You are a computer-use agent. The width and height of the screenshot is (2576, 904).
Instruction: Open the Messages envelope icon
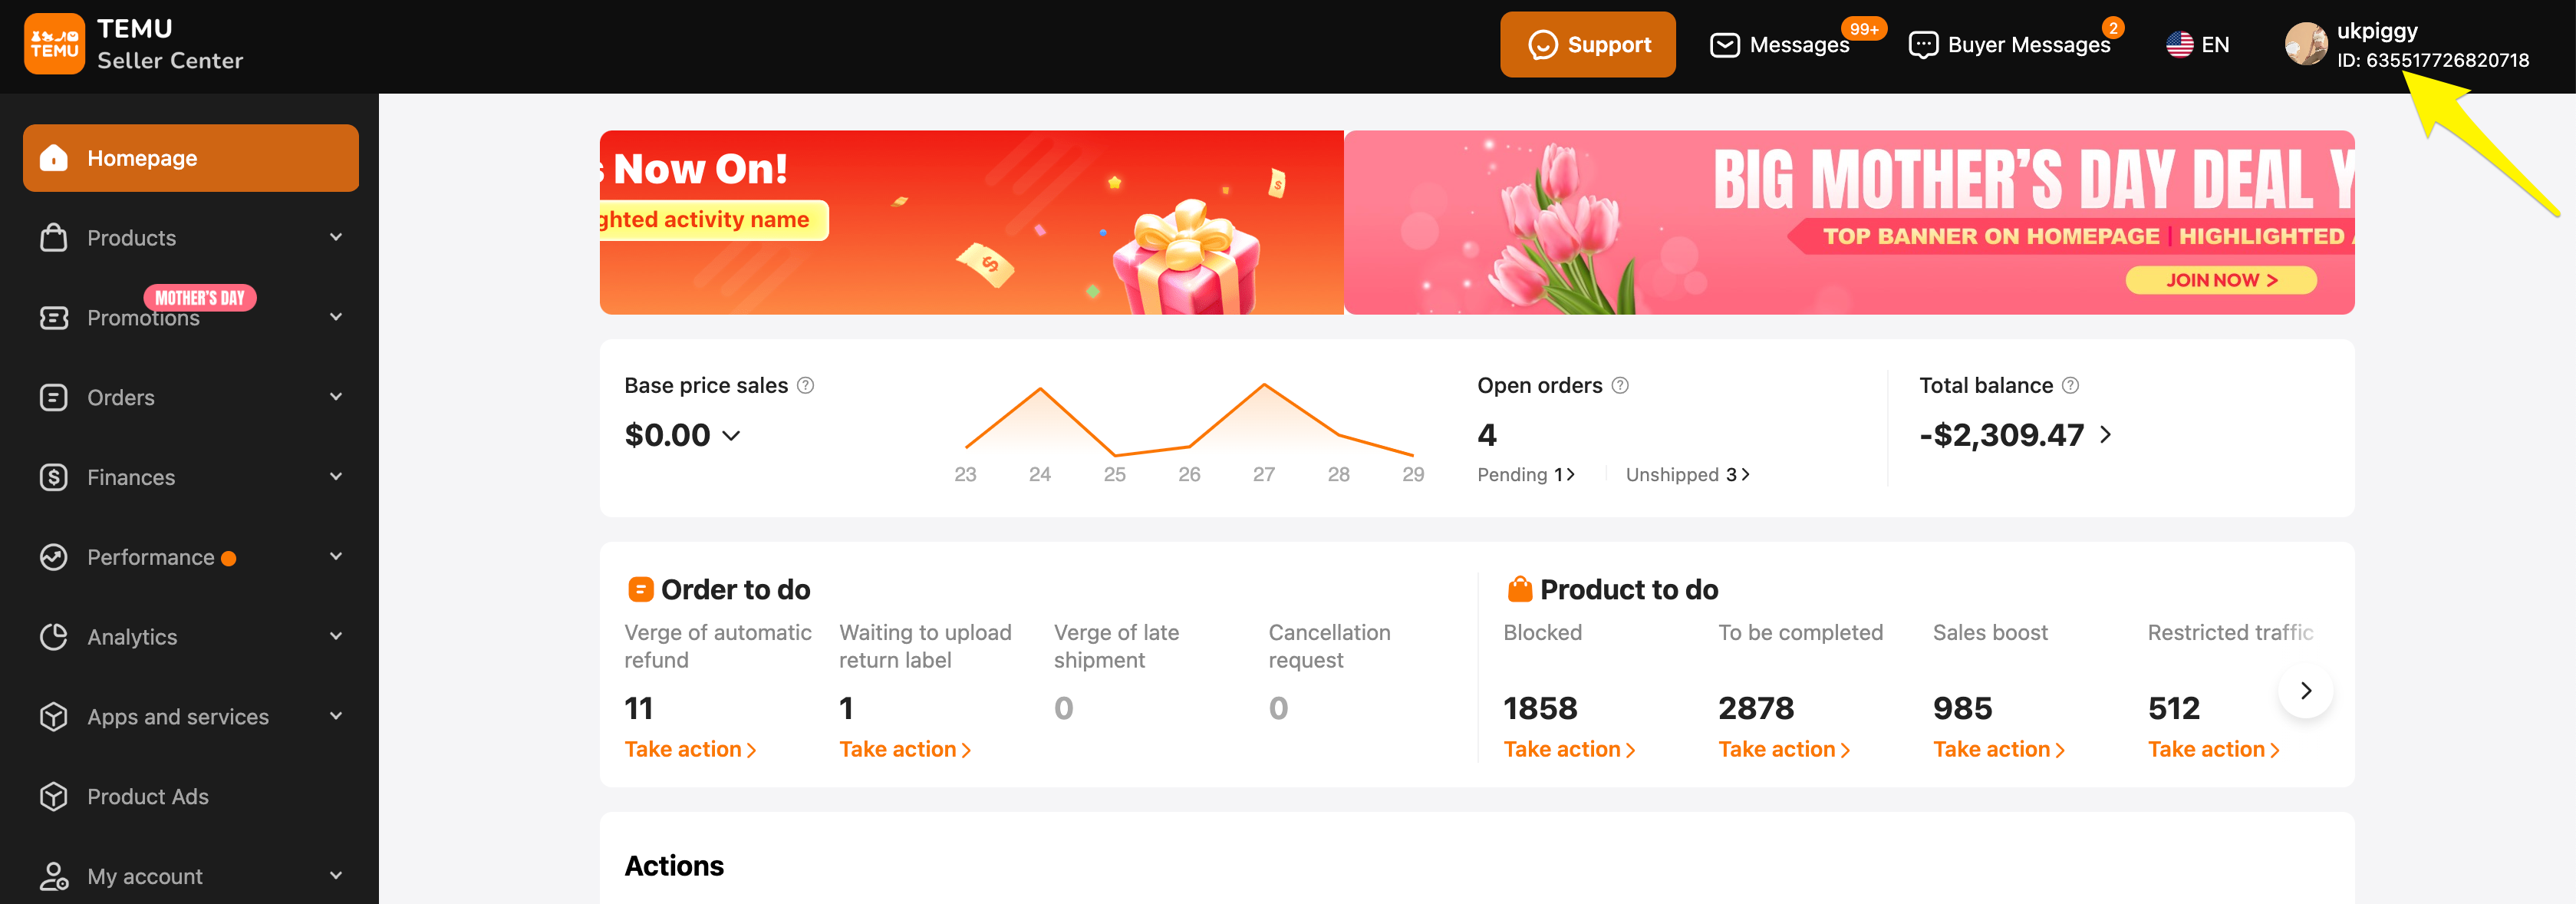pos(1725,45)
